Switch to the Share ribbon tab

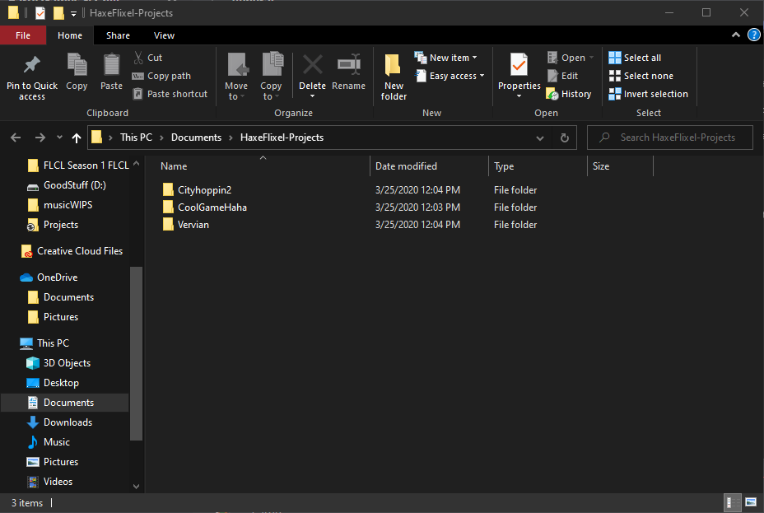(x=118, y=36)
